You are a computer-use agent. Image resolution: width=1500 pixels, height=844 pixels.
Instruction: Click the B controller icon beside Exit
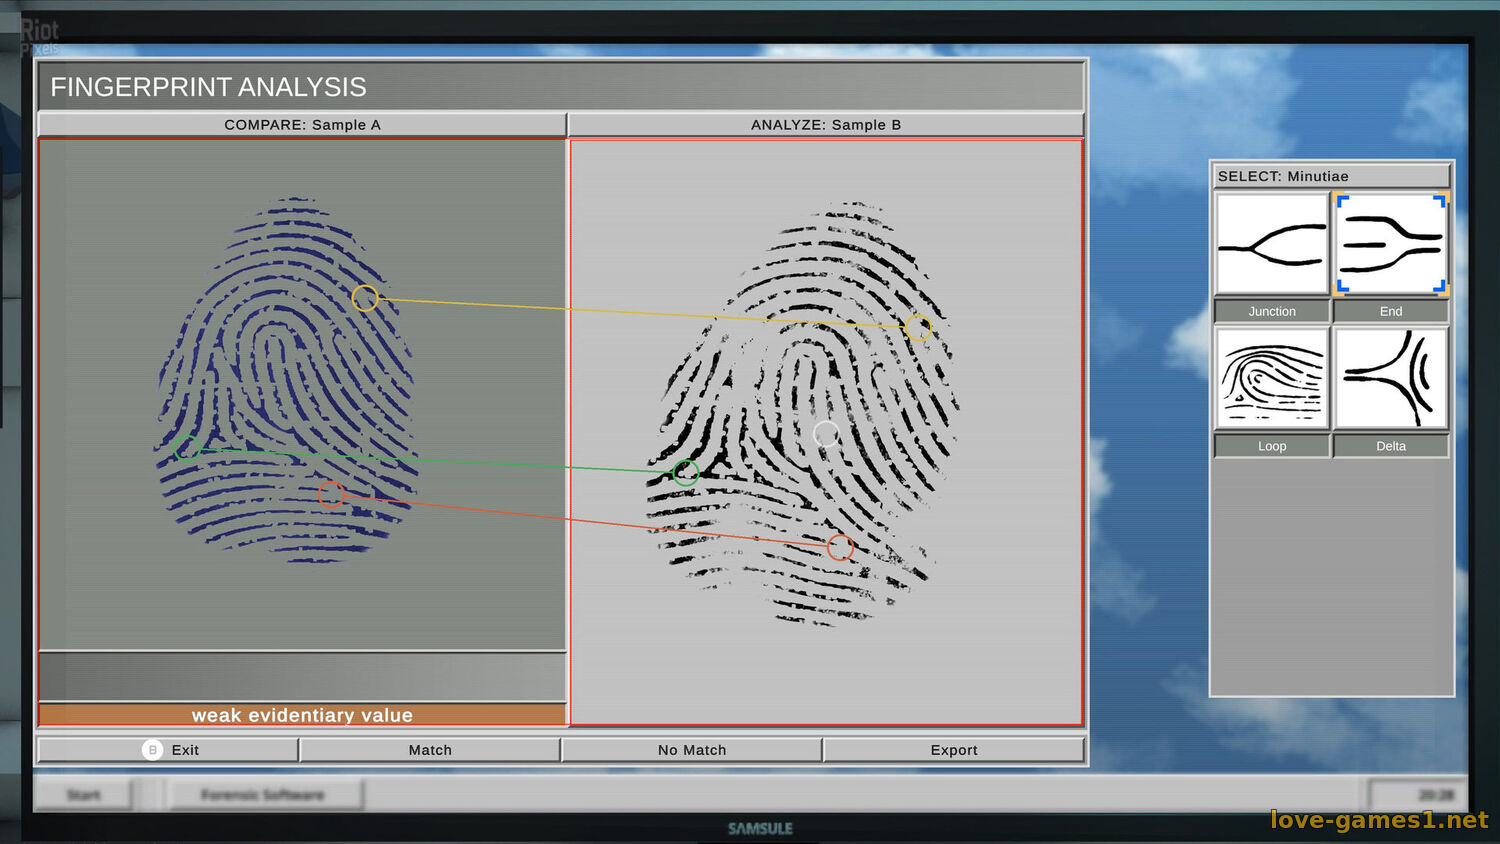[152, 750]
